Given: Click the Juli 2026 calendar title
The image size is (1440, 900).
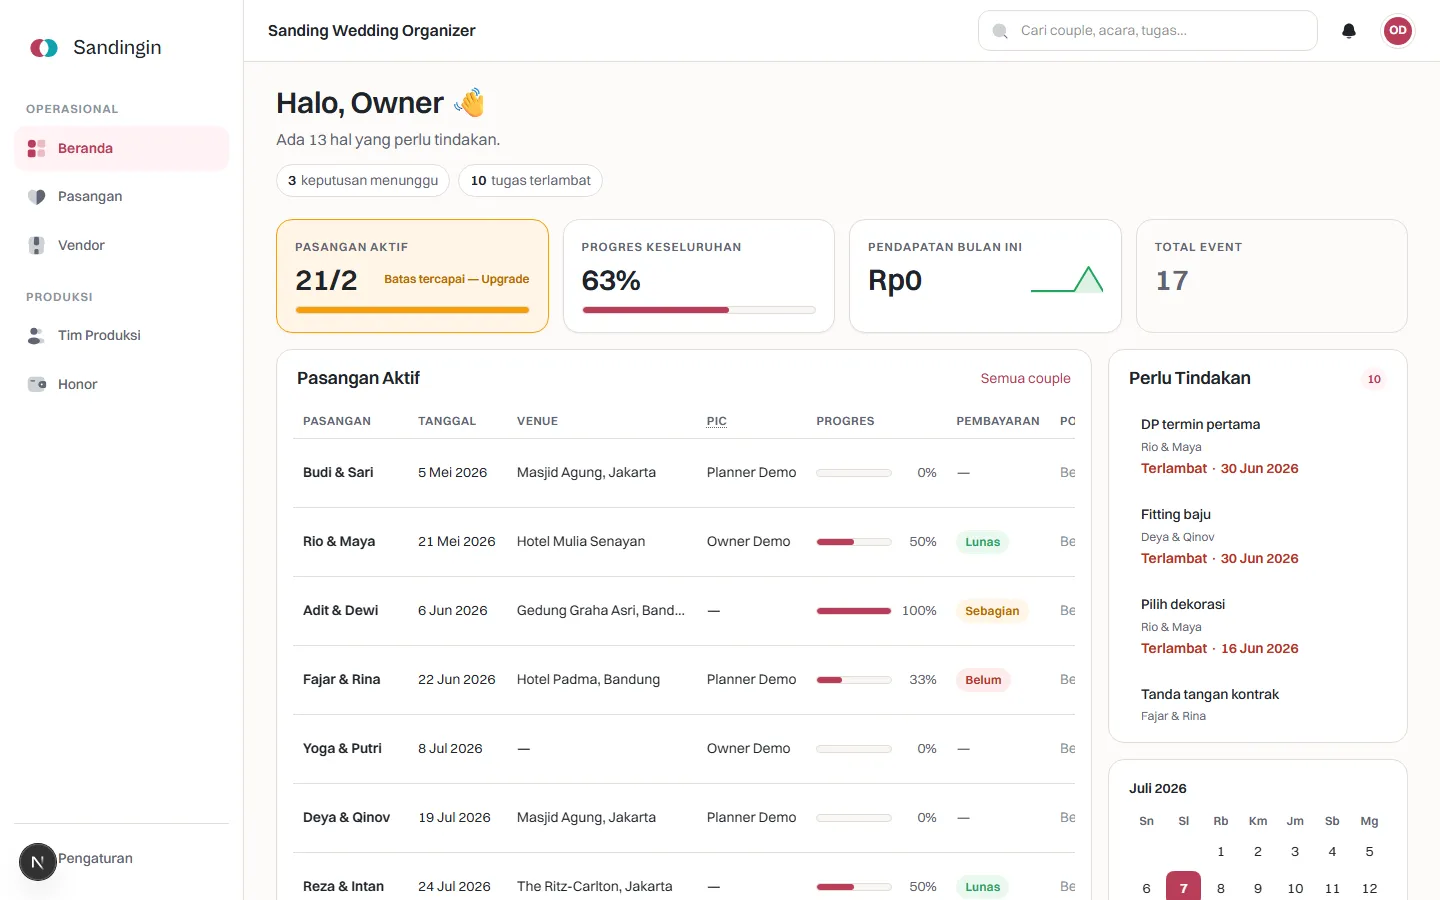Looking at the screenshot, I should 1158,789.
